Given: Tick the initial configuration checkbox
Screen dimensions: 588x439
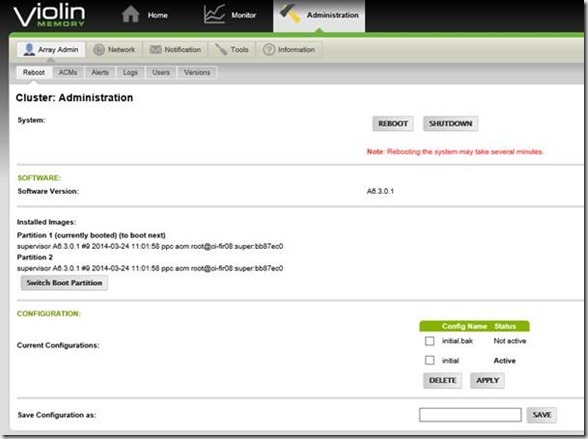Looking at the screenshot, I should (x=430, y=360).
